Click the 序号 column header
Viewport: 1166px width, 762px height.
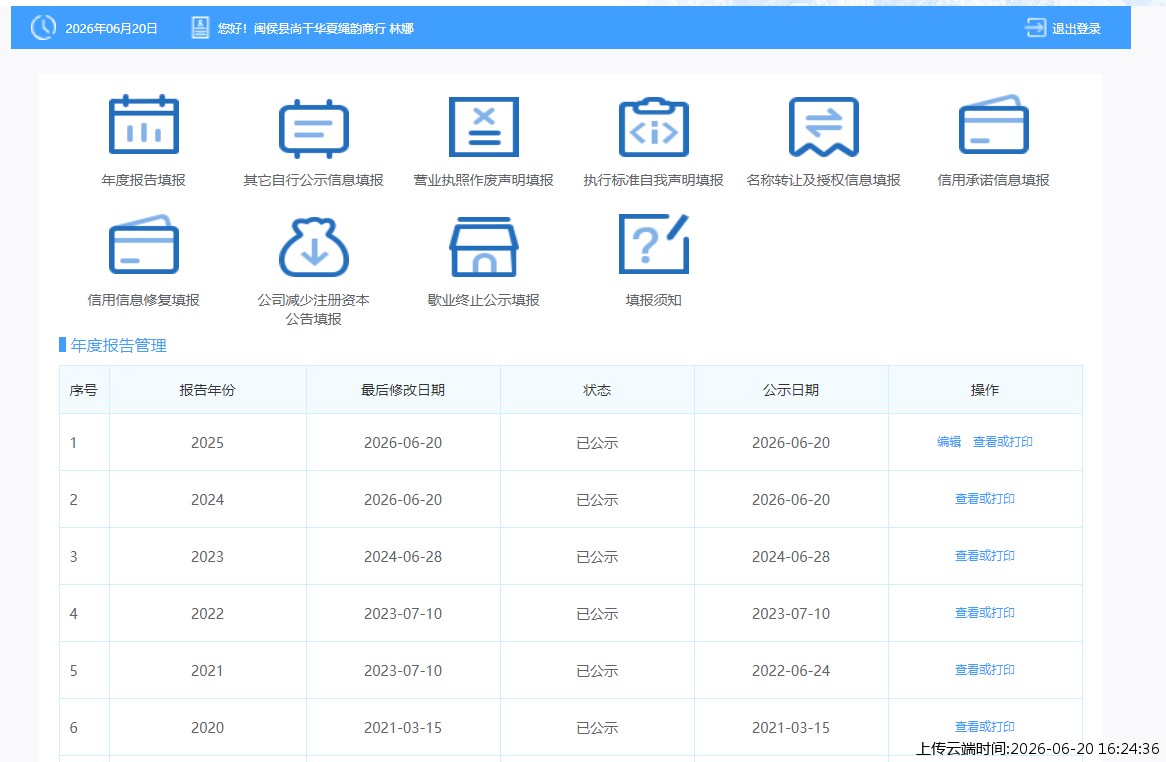[83, 390]
